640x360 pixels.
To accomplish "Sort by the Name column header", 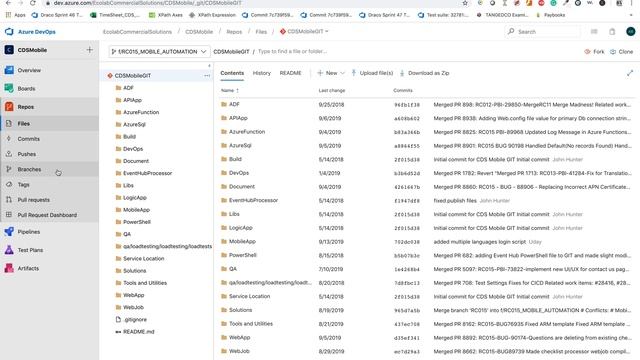I will coord(230,91).
